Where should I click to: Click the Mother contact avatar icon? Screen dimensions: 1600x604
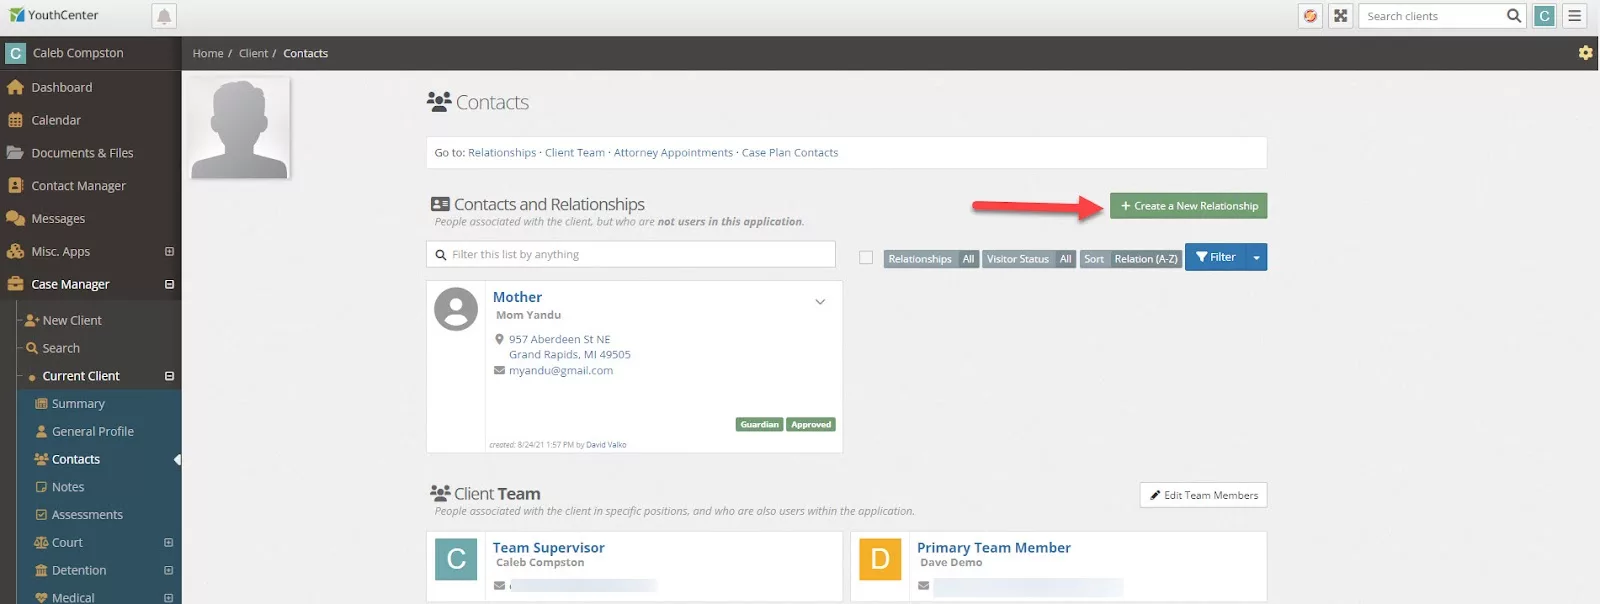point(456,309)
